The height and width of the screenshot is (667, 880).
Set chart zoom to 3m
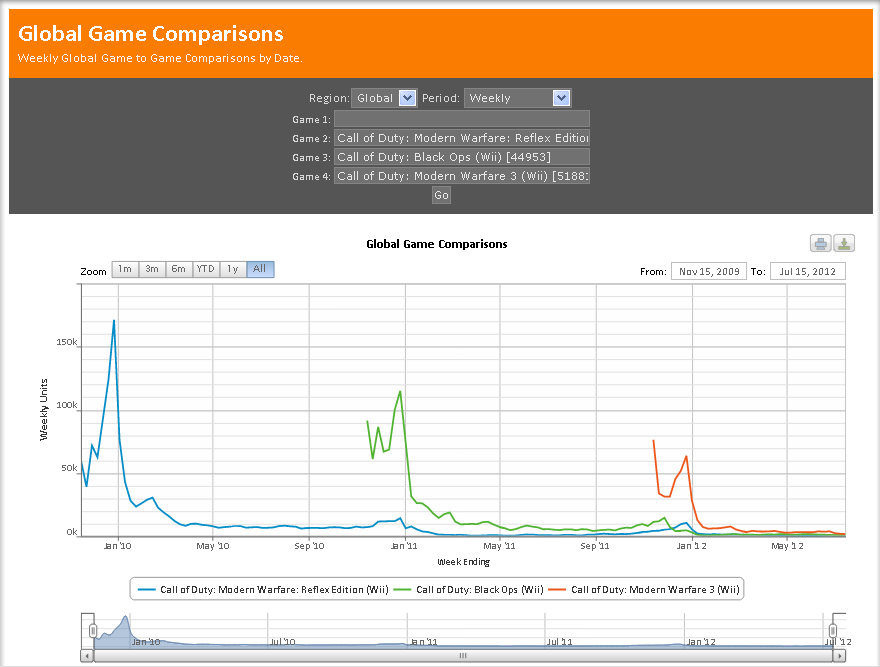[x=152, y=269]
